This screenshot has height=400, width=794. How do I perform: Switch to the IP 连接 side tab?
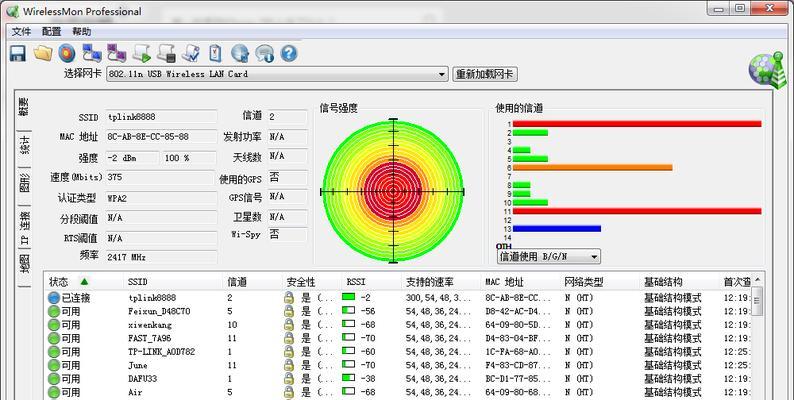pyautogui.click(x=24, y=229)
